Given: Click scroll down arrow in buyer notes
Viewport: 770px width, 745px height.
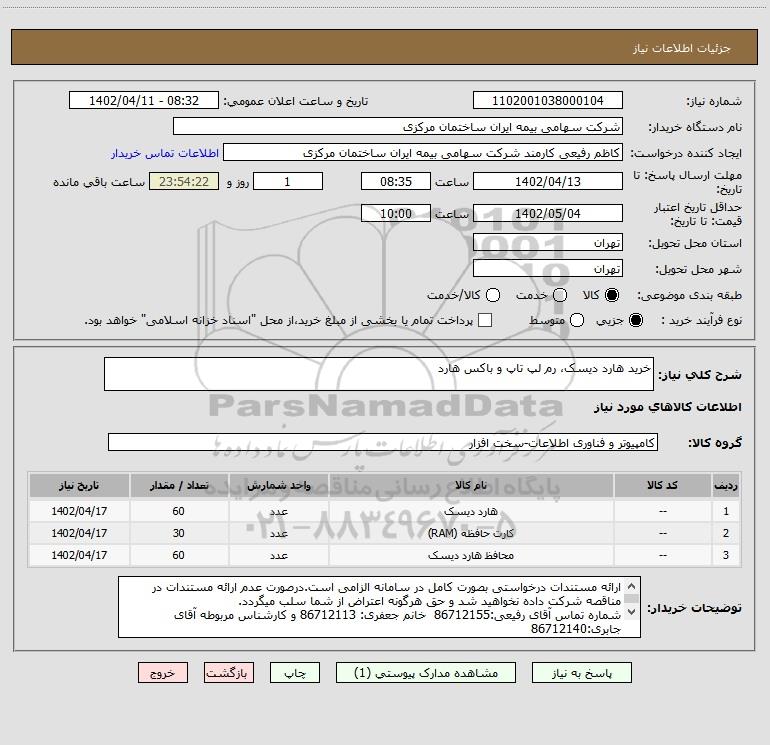Looking at the screenshot, I should [632, 612].
